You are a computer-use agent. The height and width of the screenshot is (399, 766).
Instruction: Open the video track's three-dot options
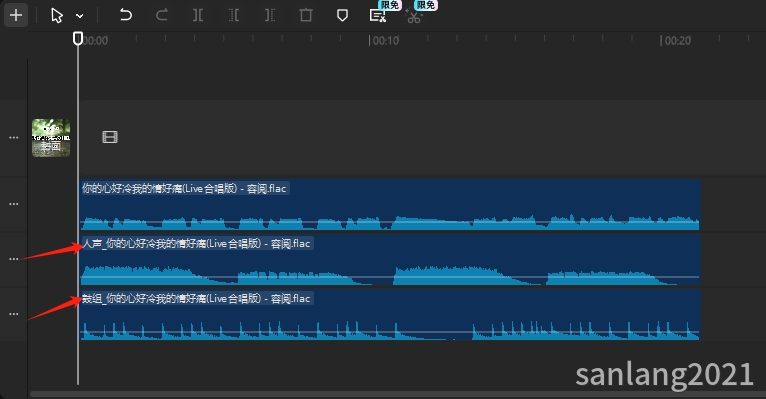click(x=14, y=138)
